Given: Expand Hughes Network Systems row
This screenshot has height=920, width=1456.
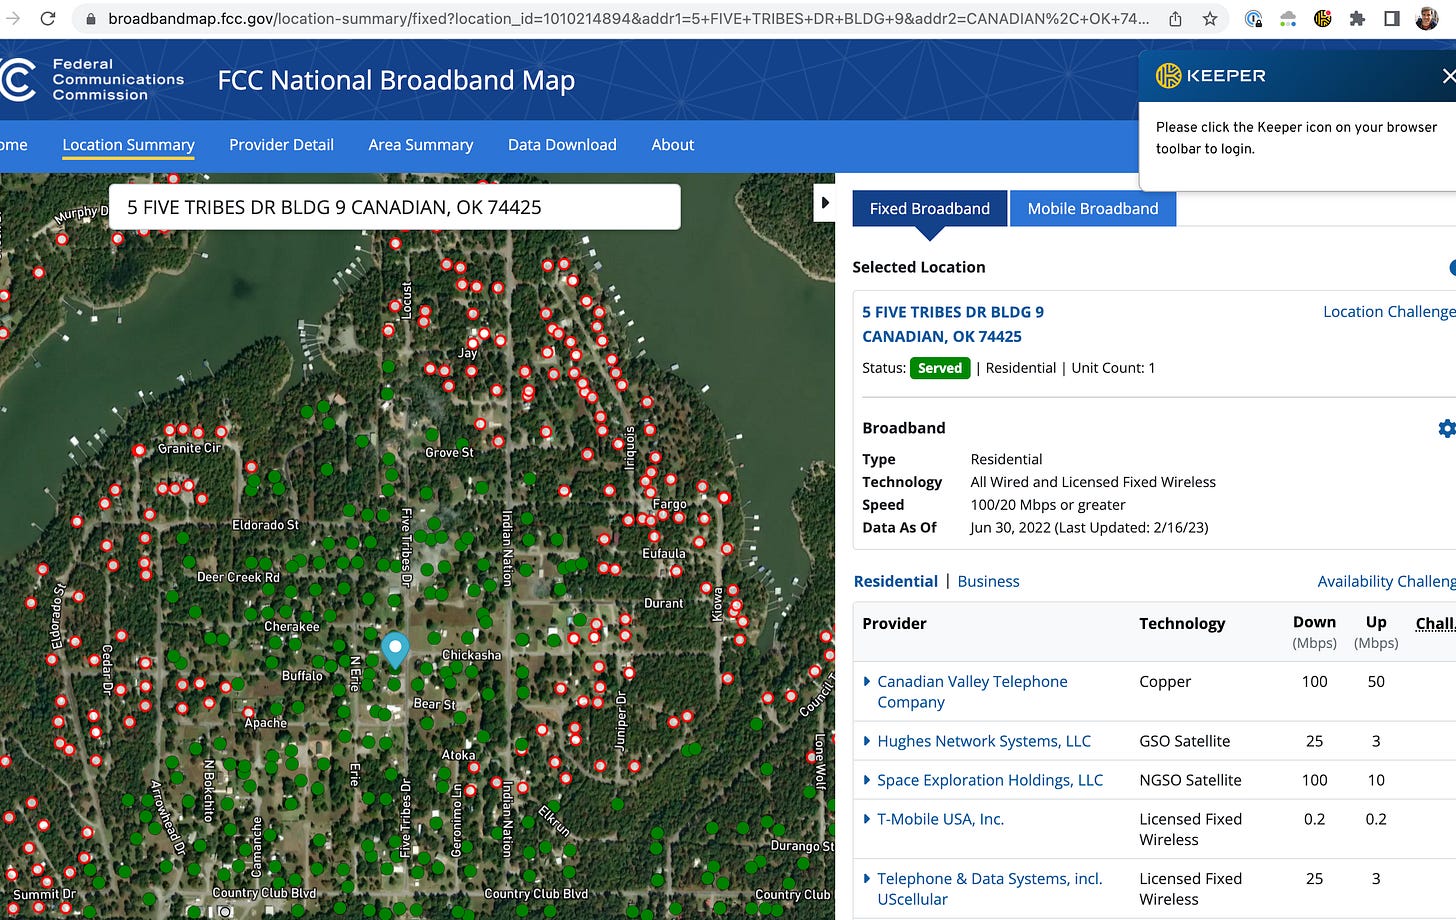Looking at the screenshot, I should pyautogui.click(x=867, y=741).
